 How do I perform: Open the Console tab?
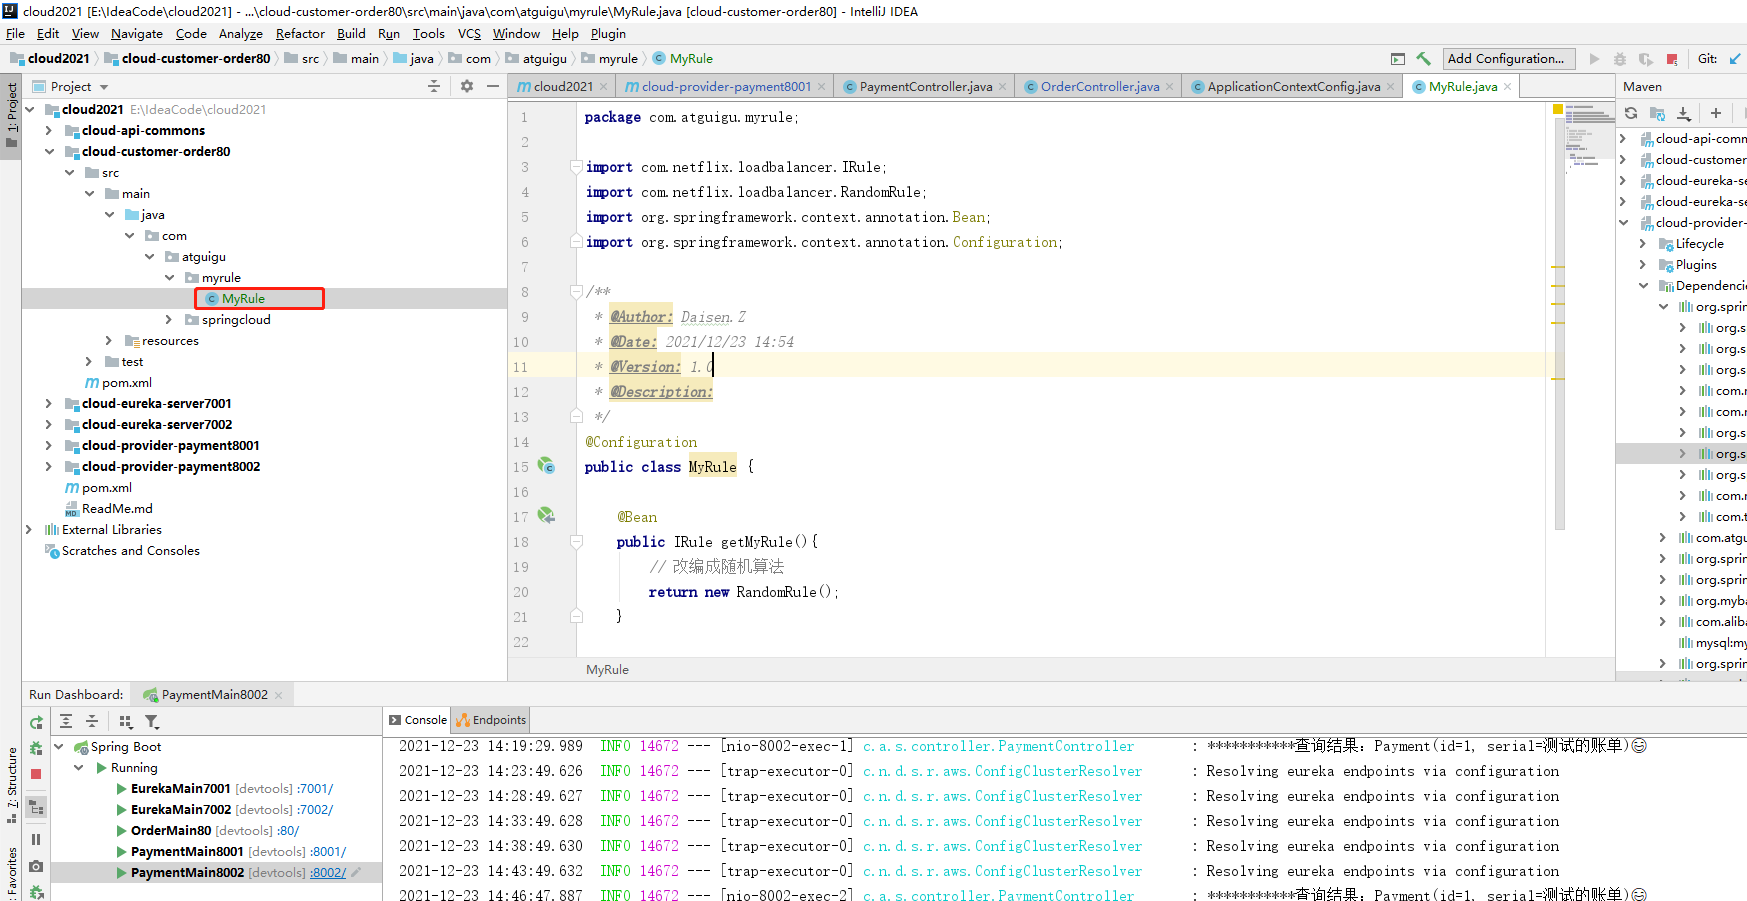pos(418,720)
